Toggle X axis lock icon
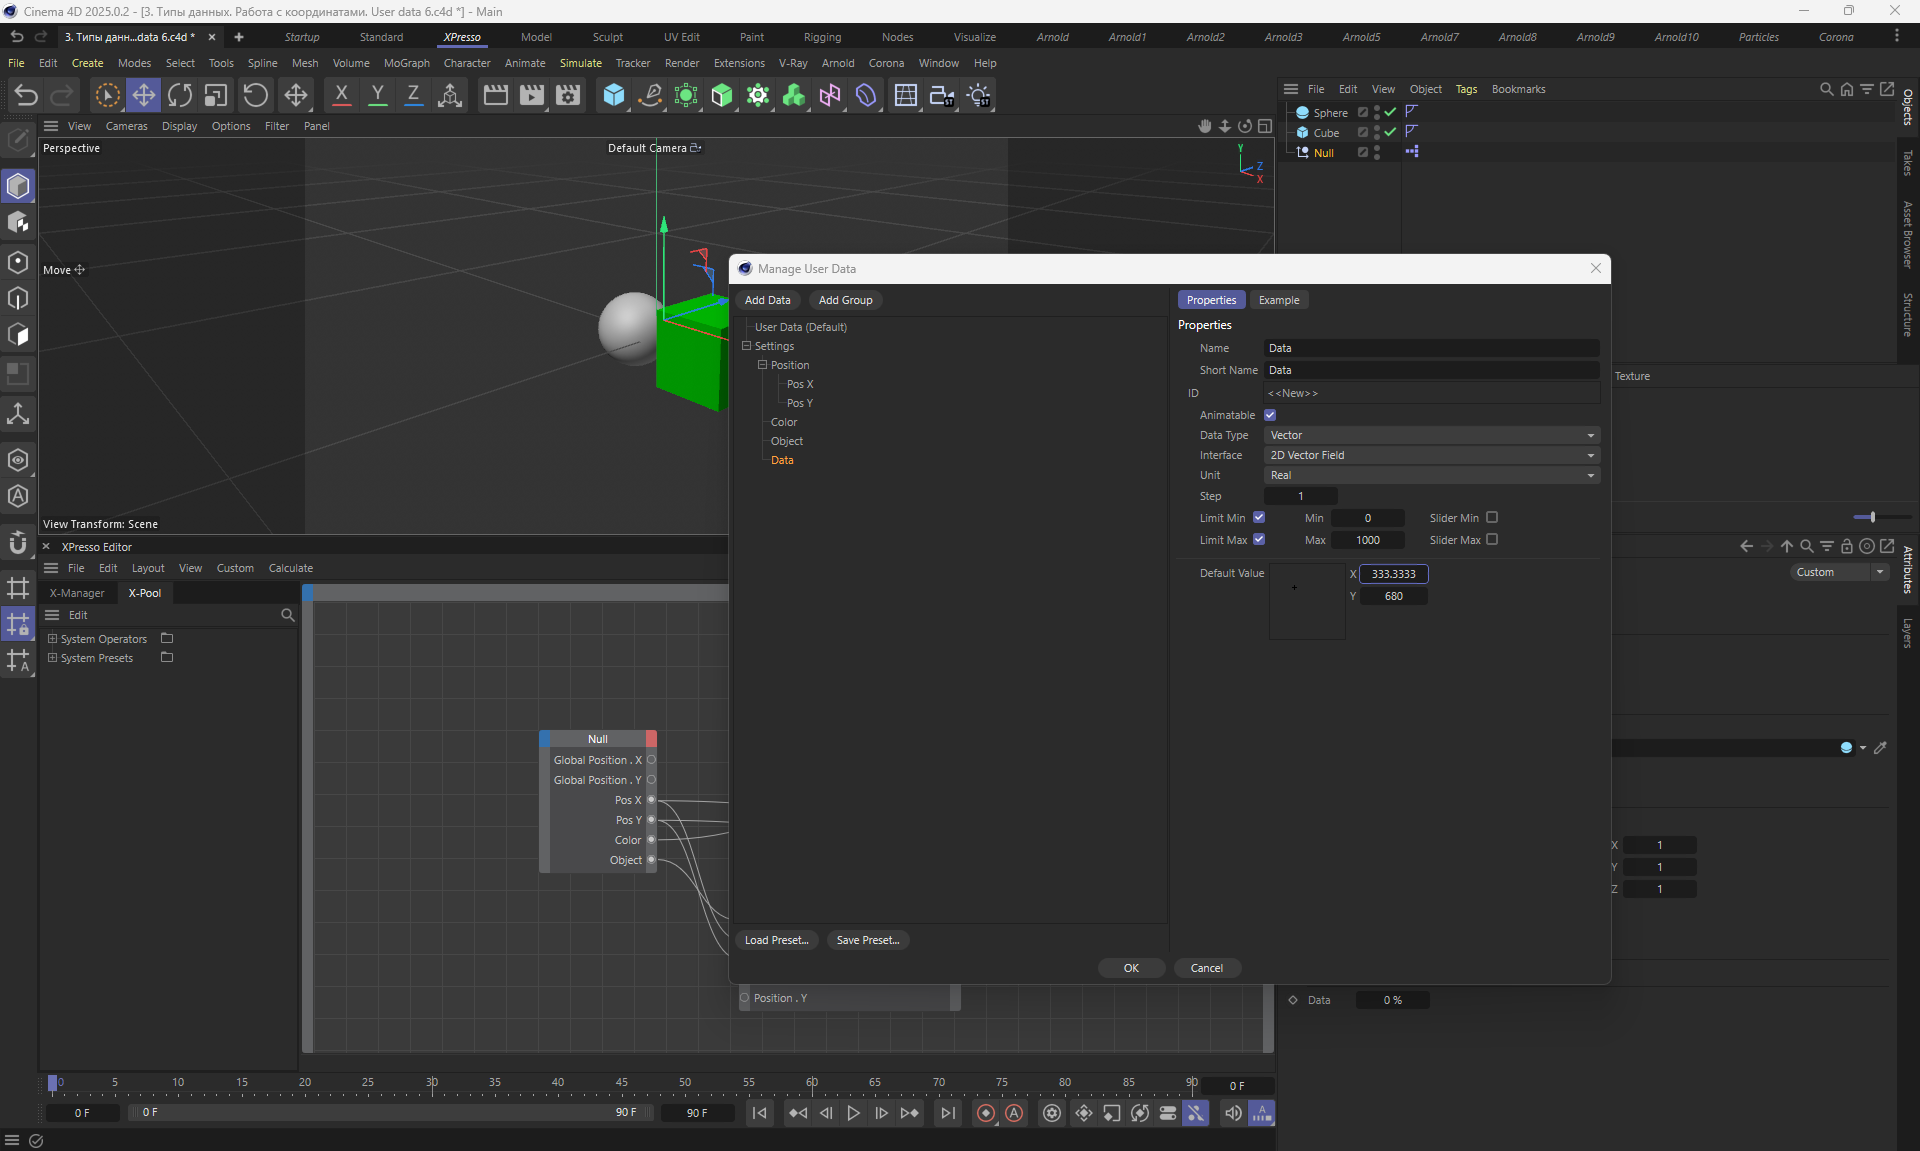This screenshot has height=1151, width=1920. coord(341,95)
